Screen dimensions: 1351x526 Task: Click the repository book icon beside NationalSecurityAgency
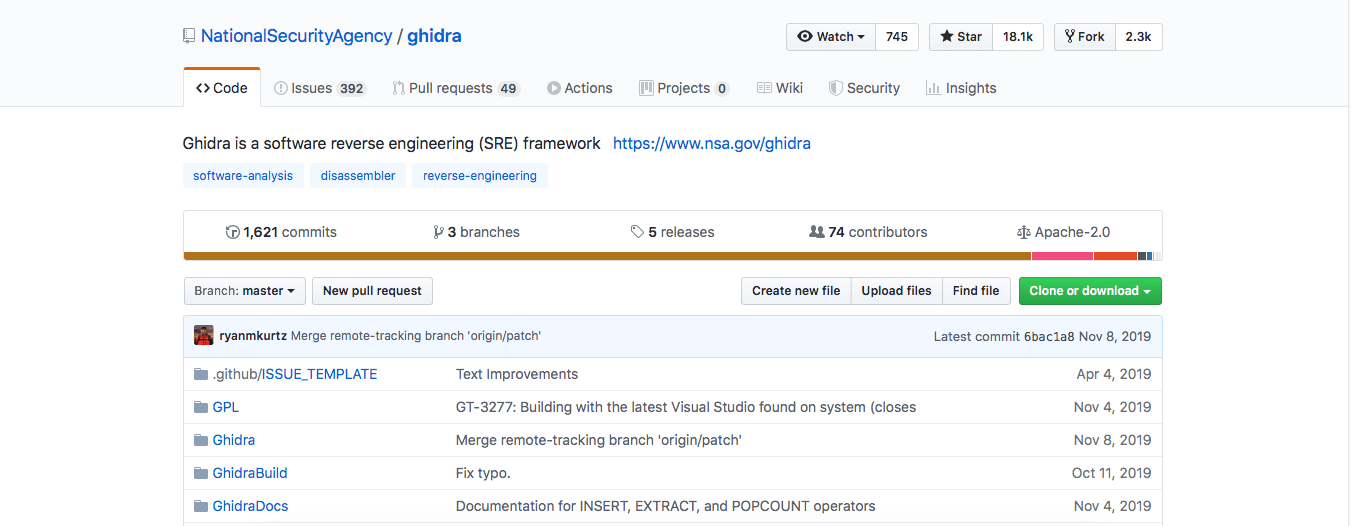coord(189,36)
